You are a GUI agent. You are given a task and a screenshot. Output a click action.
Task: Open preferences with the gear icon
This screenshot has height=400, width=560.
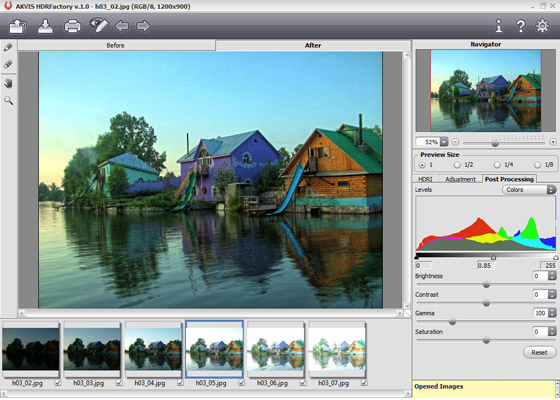542,26
